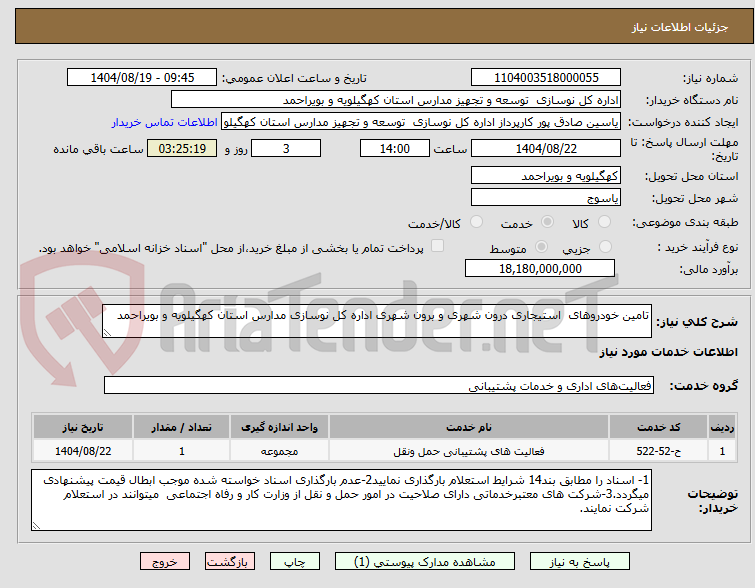Click the پاسخ به نیاز button
The height and width of the screenshot is (588, 755).
[580, 562]
